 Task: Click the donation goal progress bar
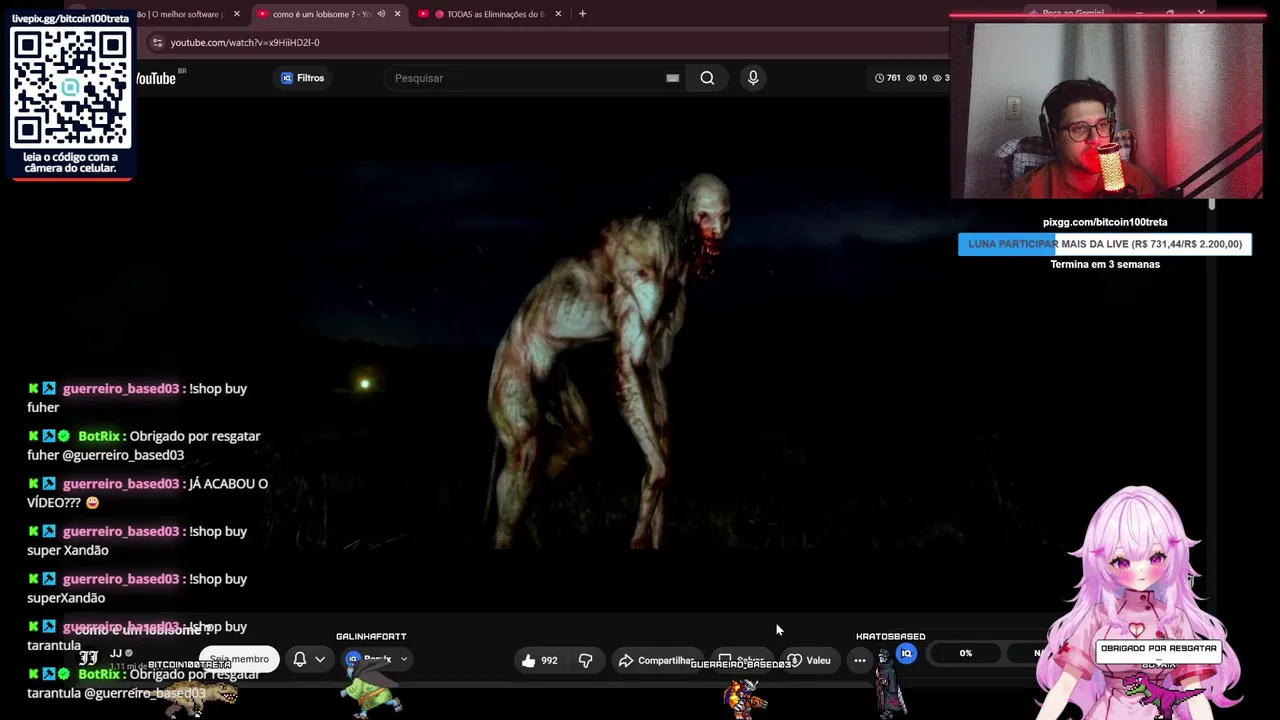(1105, 244)
